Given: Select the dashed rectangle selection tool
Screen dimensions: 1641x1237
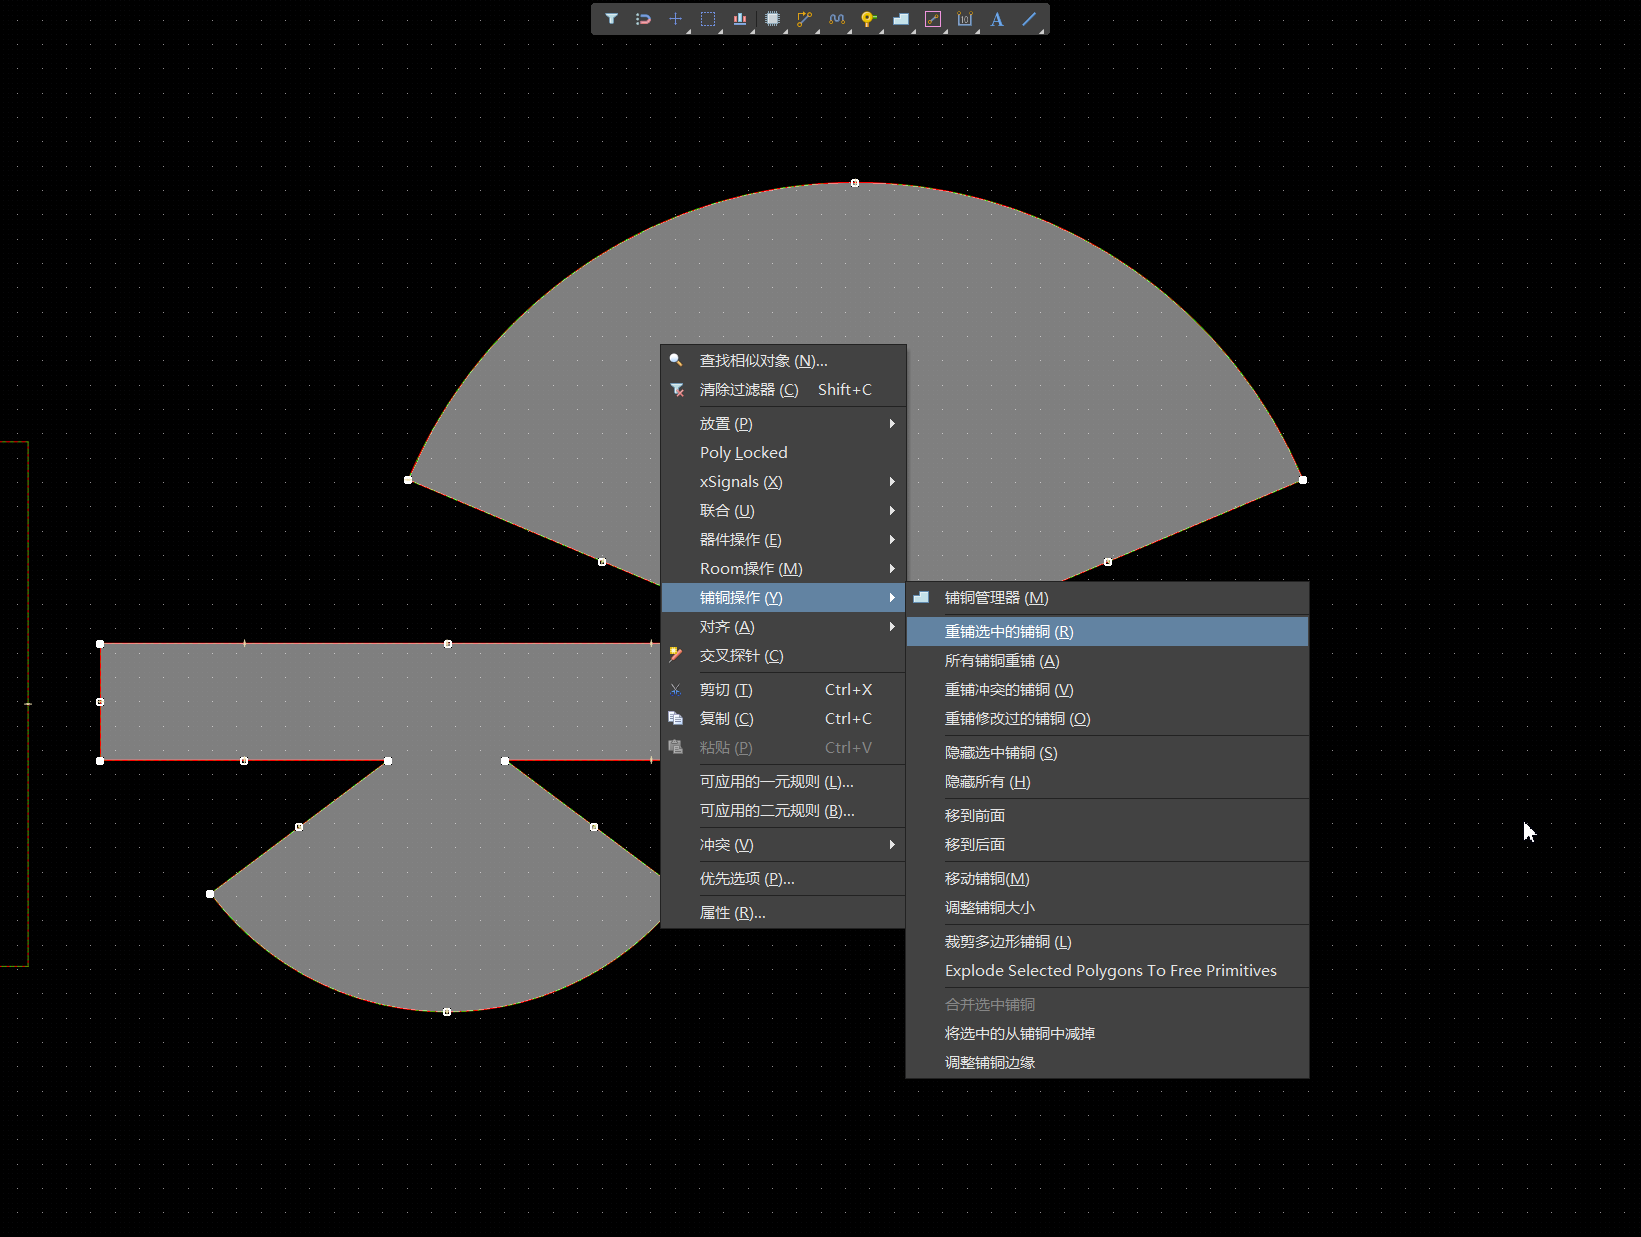Looking at the screenshot, I should point(708,19).
